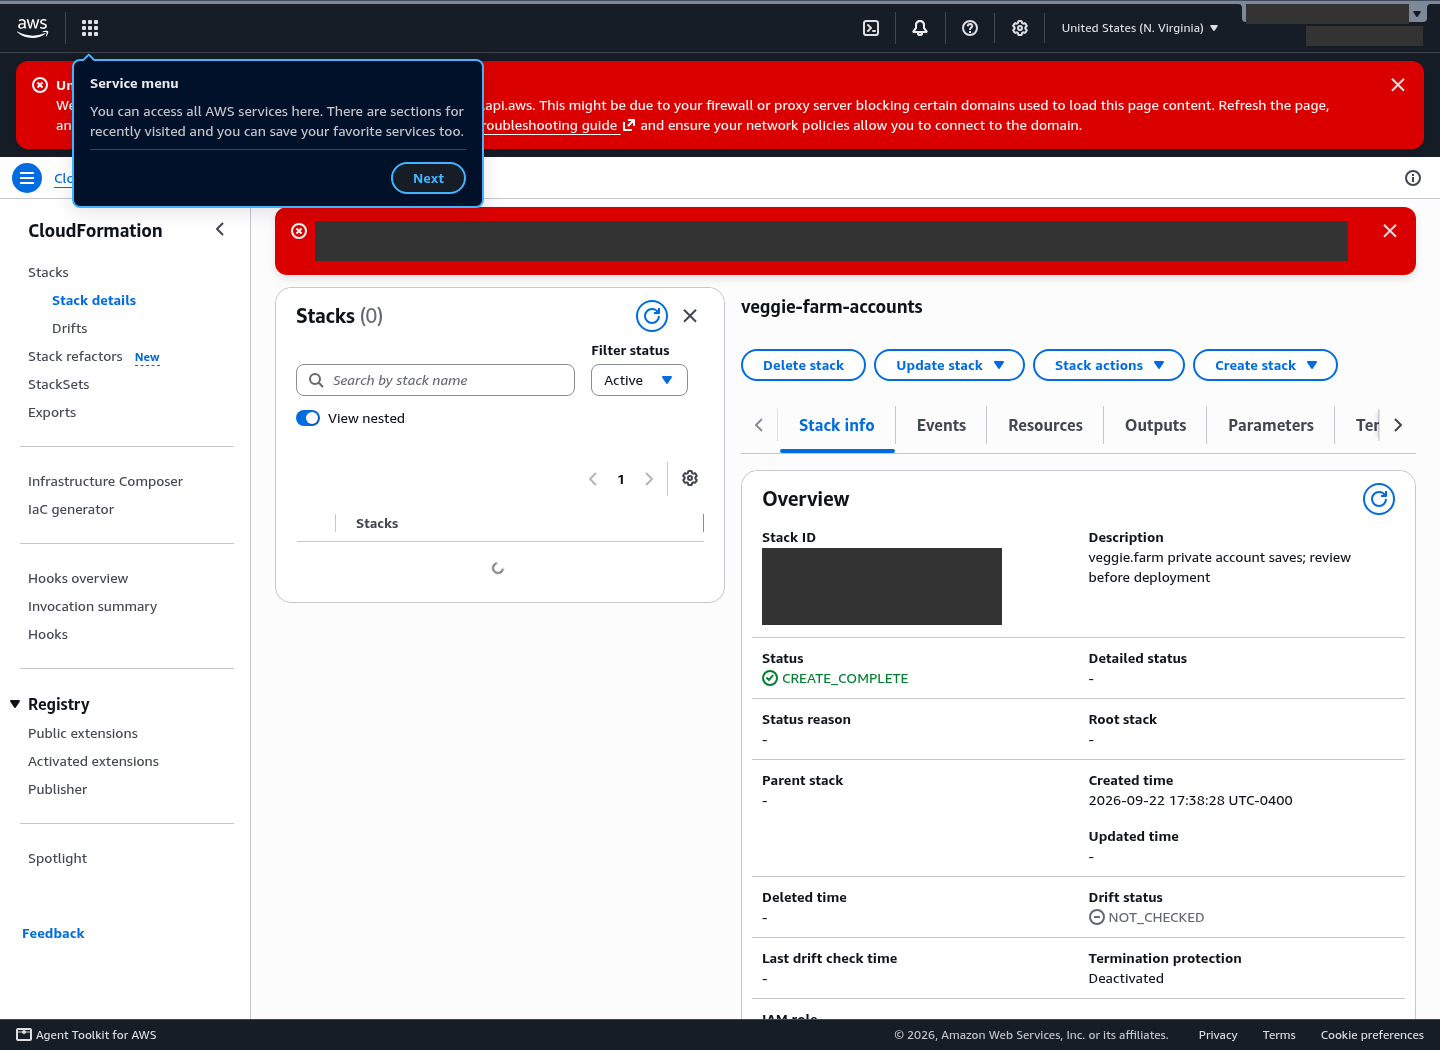Open Drifts in the sidebar
The image size is (1440, 1050).
point(70,328)
